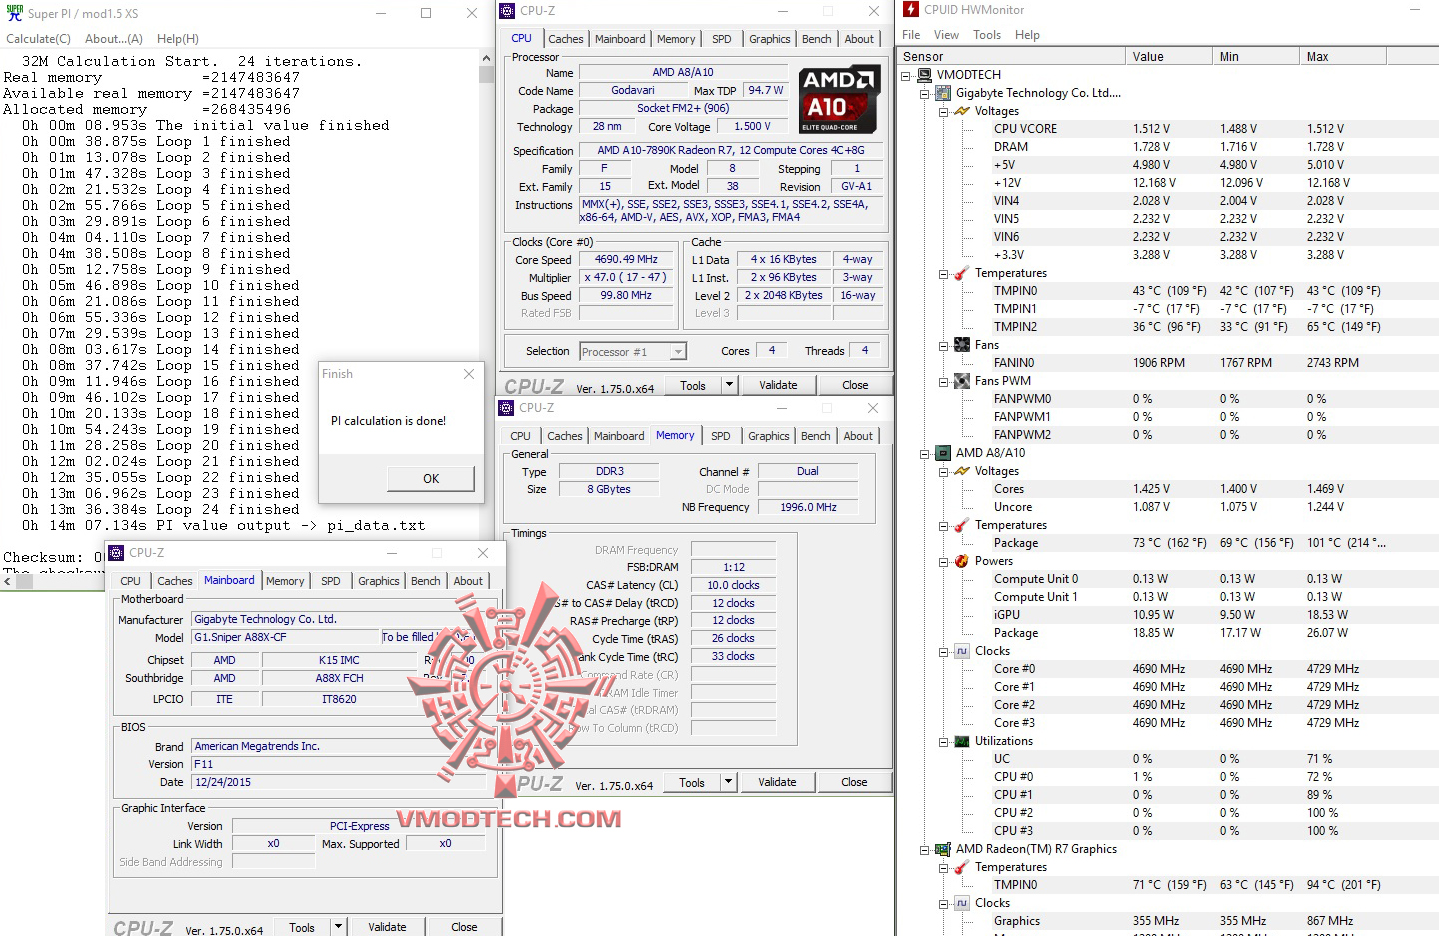The height and width of the screenshot is (936, 1439).
Task: Click the AMD A8/A10 chip icon in tree
Action: click(x=943, y=453)
